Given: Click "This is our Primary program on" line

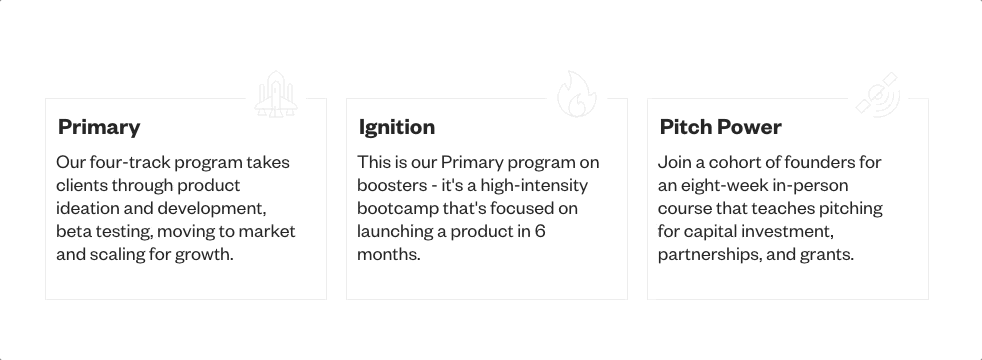Looking at the screenshot, I should coord(478,162).
